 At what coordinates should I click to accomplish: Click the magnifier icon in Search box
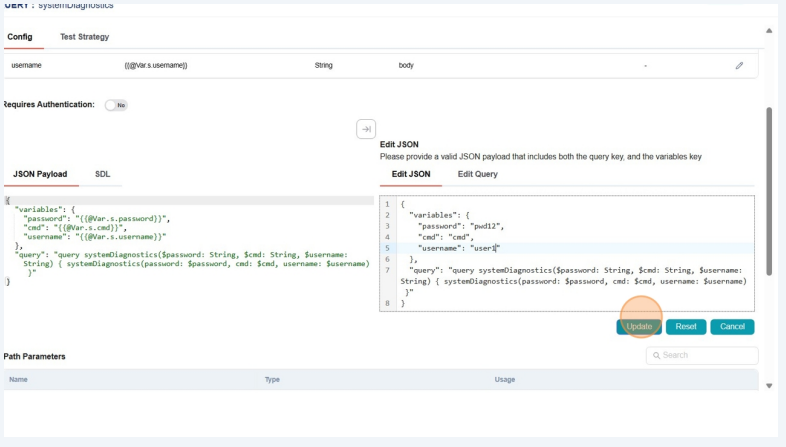656,355
